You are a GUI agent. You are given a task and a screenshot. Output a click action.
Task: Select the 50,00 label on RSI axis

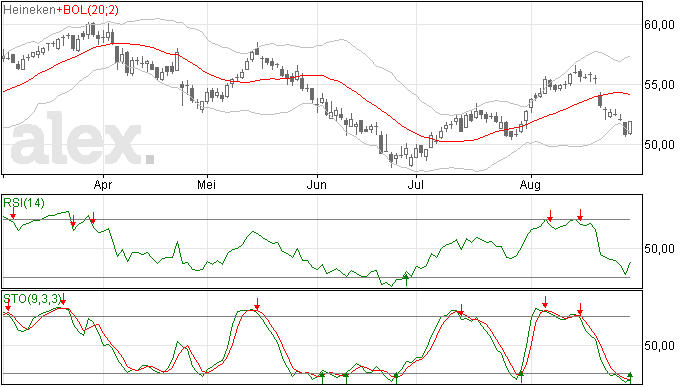[659, 249]
